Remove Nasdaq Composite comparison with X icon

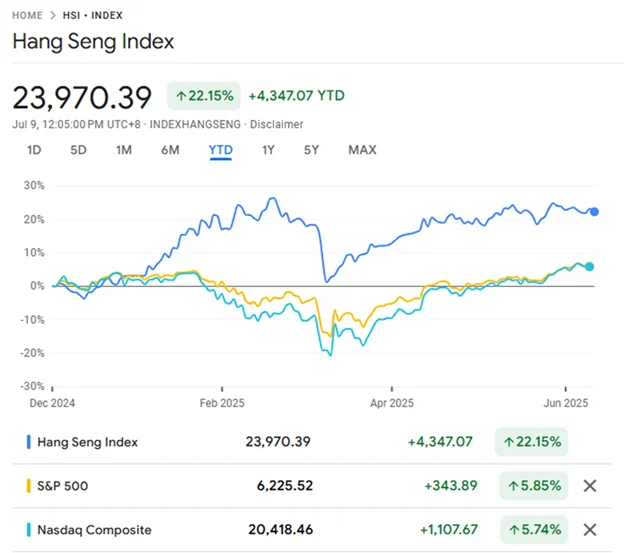point(590,530)
